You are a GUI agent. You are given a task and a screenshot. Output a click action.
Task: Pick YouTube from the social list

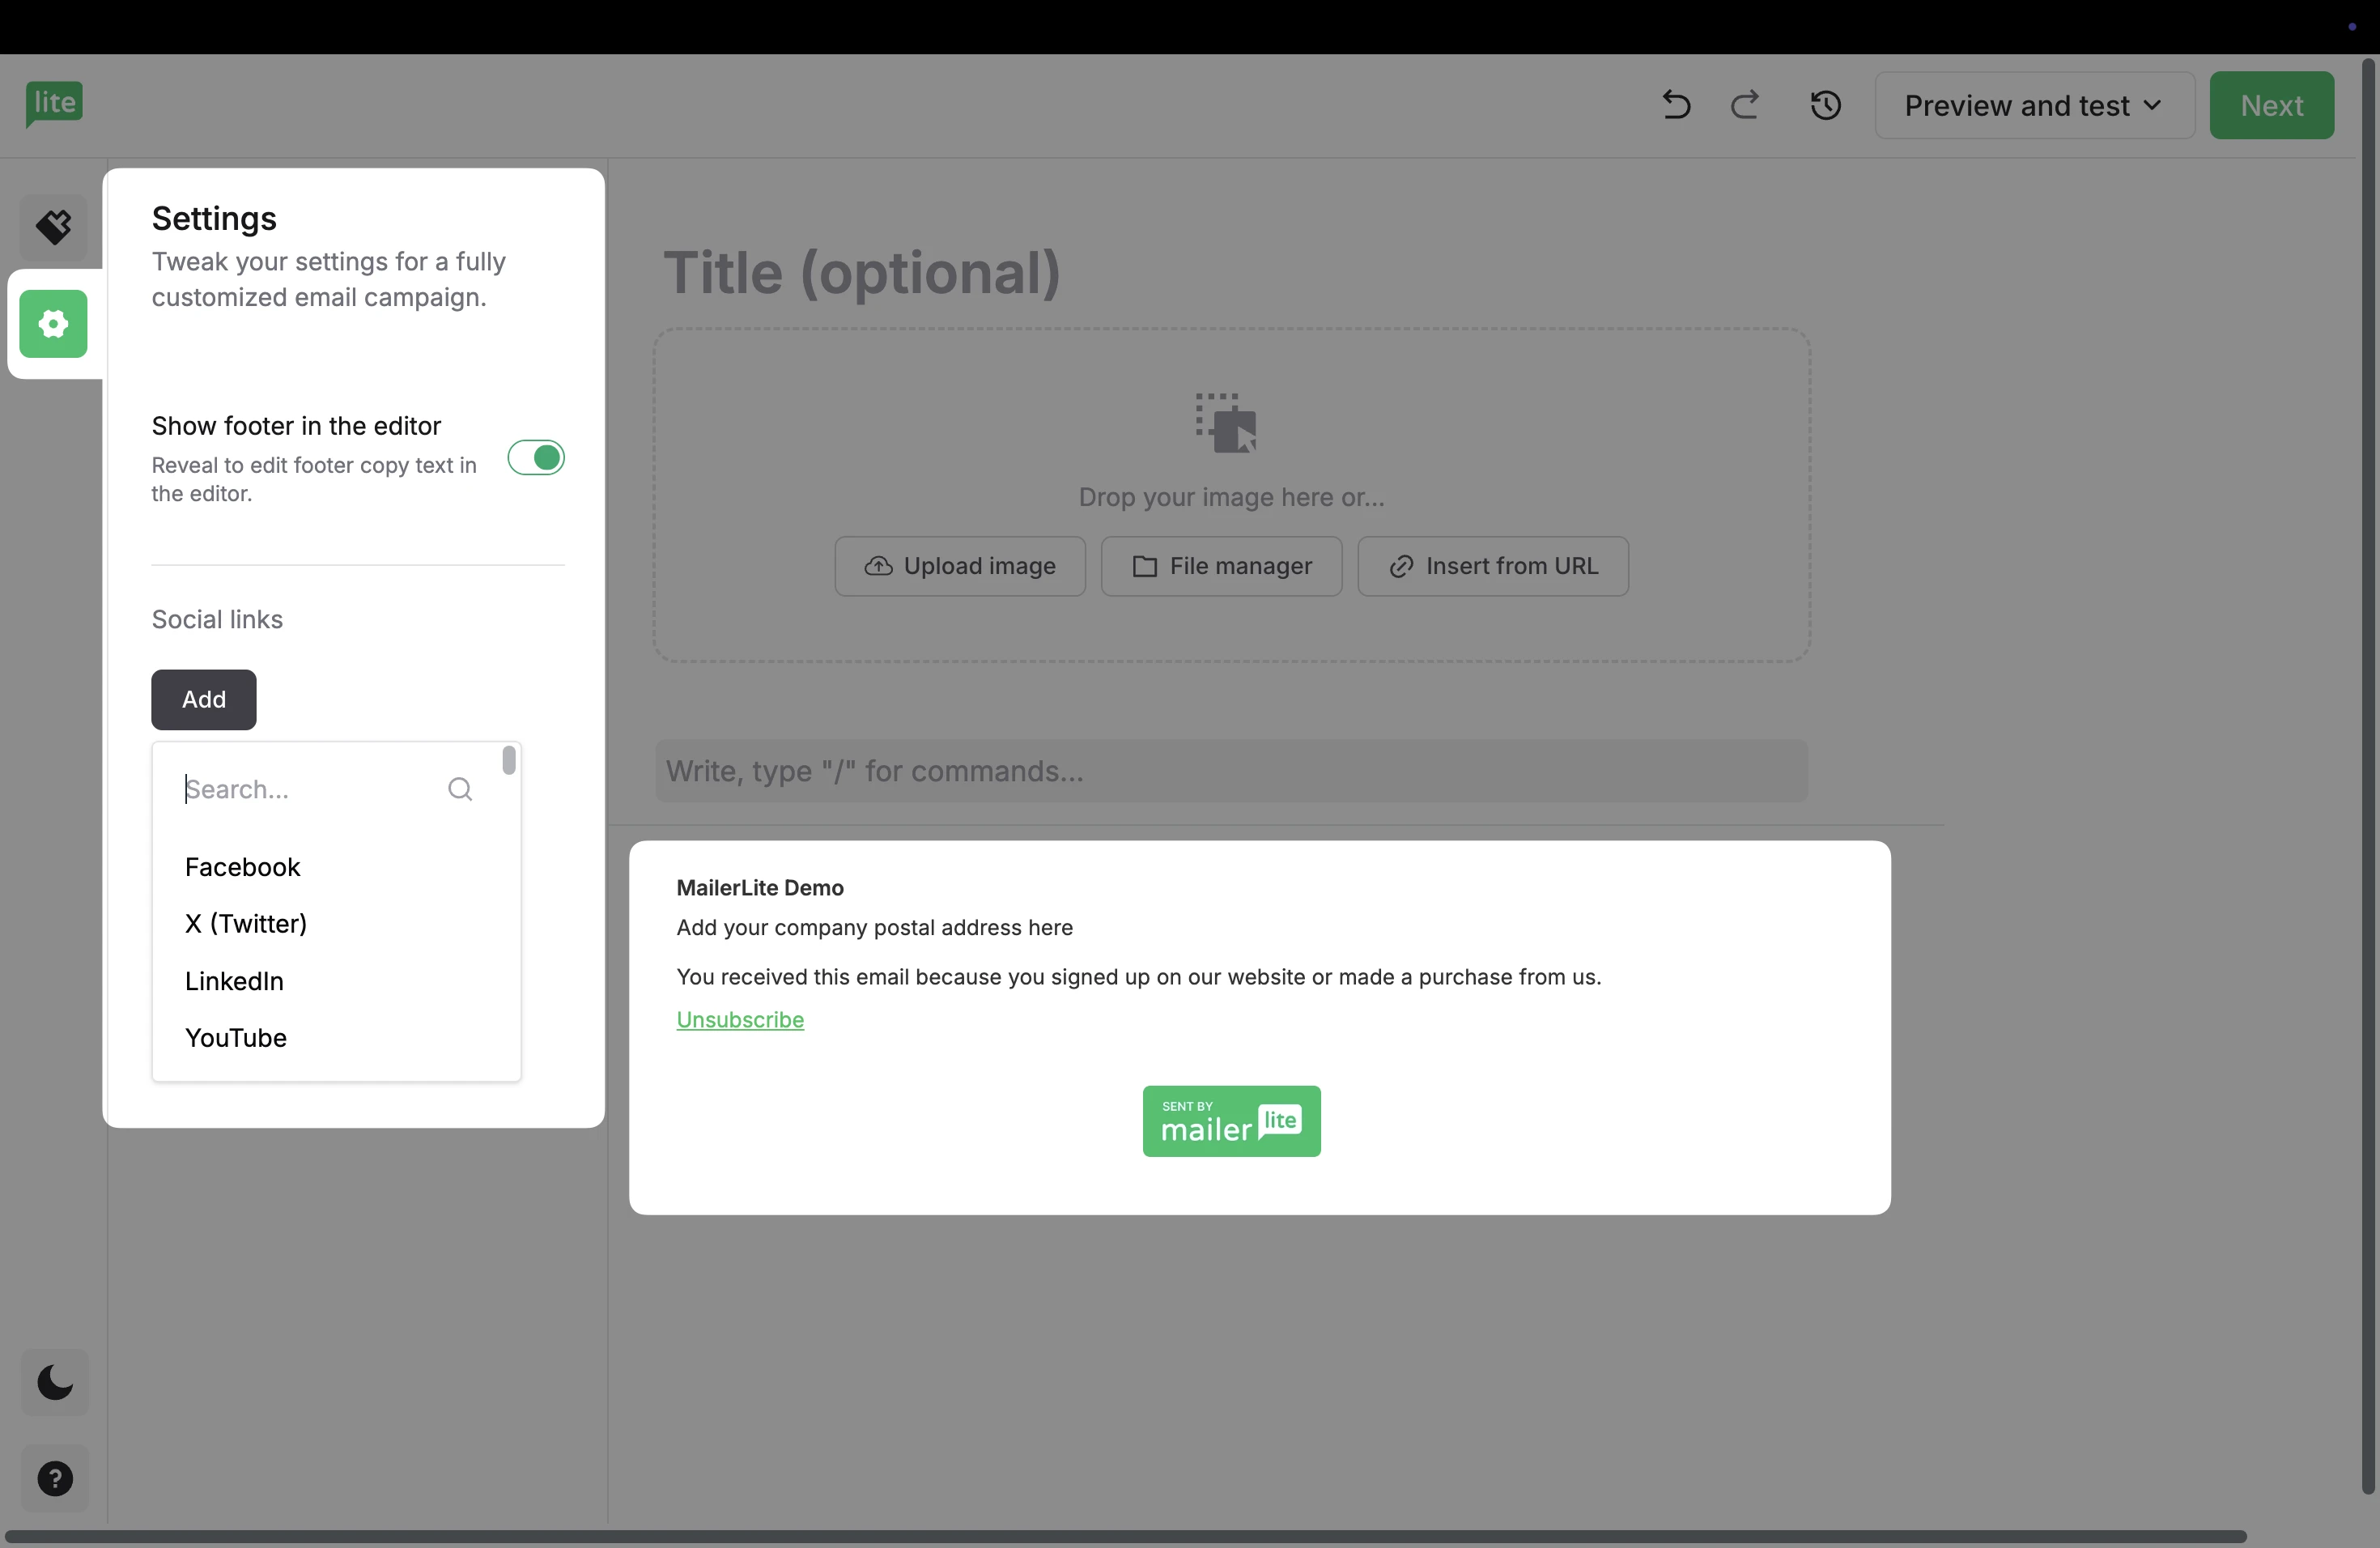coord(236,1038)
